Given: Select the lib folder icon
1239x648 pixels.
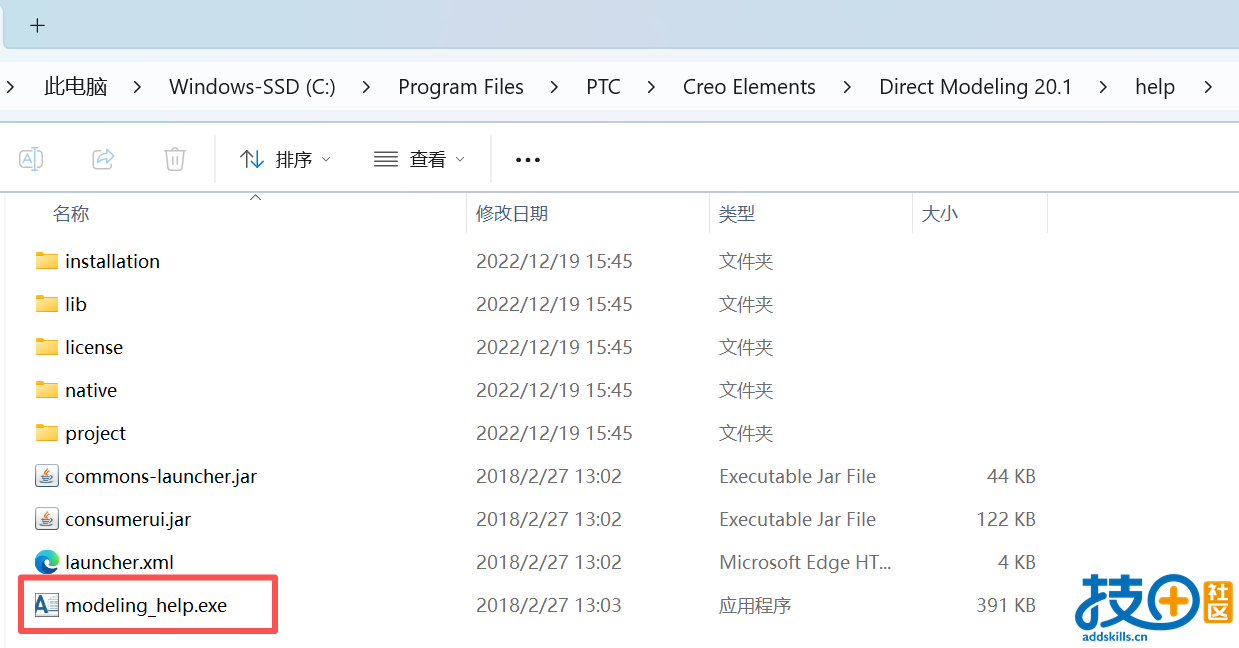Looking at the screenshot, I should coord(46,304).
